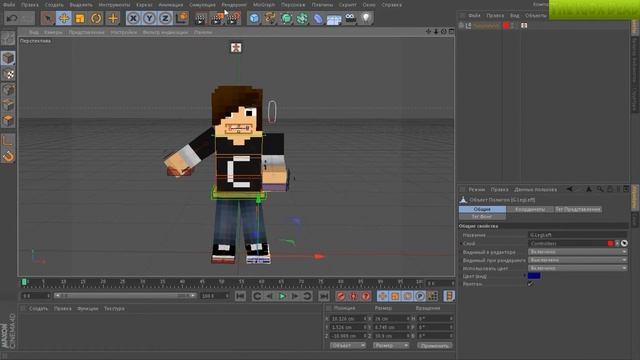This screenshot has width=640, height=360.
Task: Enable Model mode cube in left sidebar
Action: coord(8,58)
